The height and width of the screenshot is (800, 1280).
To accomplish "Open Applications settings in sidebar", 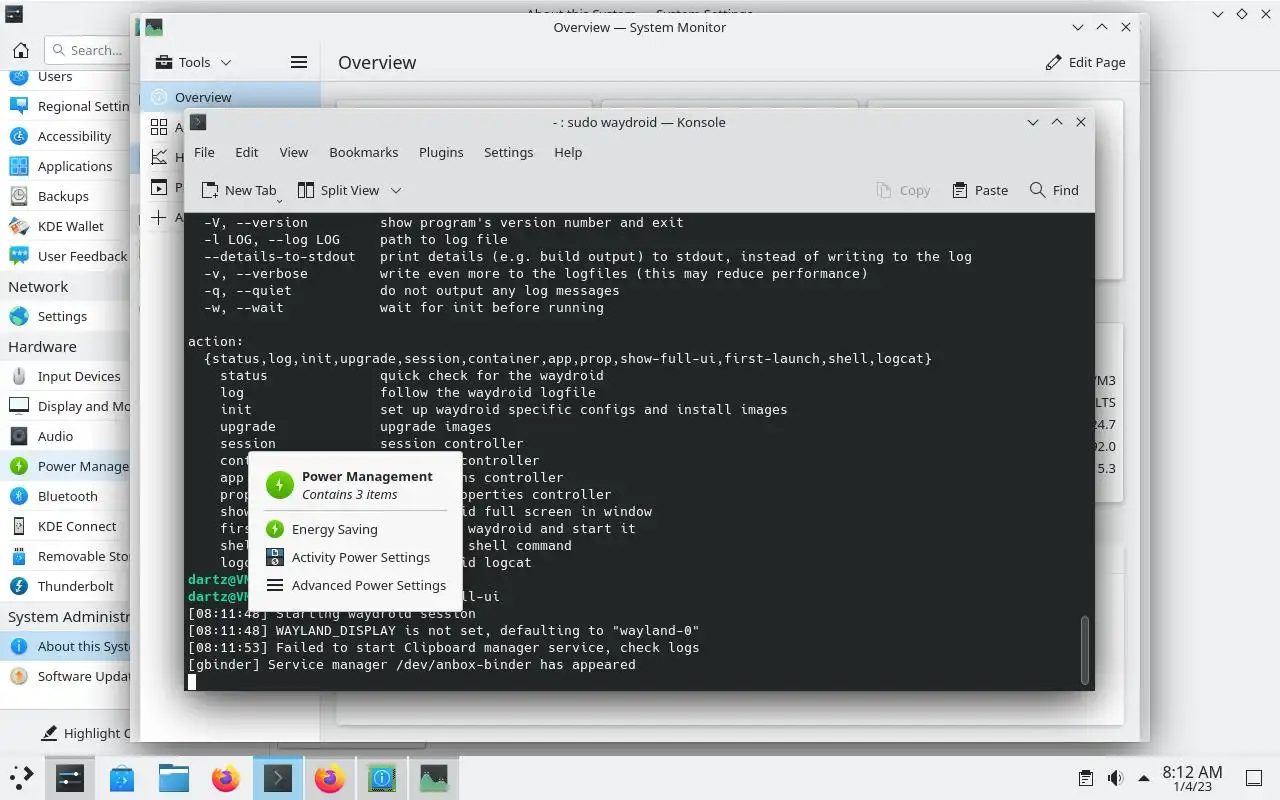I will coord(66,166).
